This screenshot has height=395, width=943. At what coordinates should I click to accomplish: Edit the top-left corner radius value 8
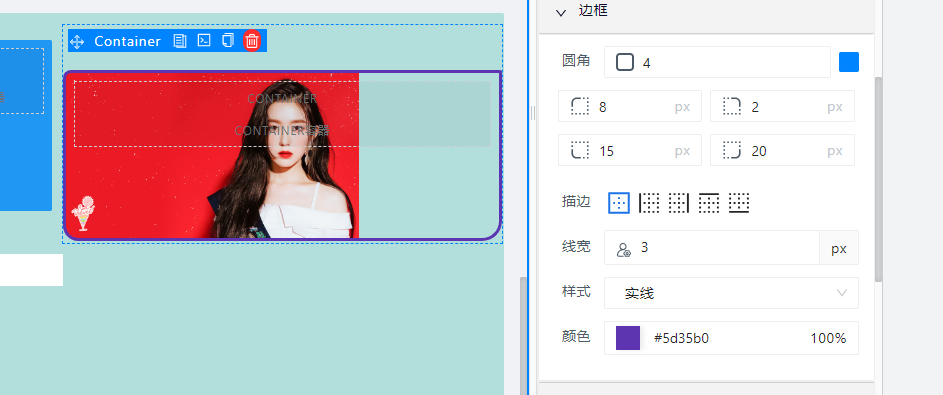point(630,106)
